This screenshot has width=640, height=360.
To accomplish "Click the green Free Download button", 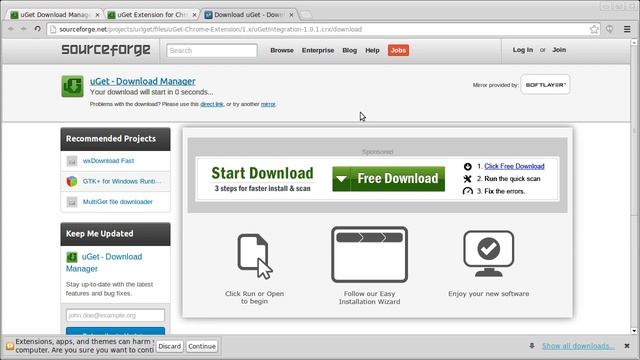I will click(x=389, y=179).
